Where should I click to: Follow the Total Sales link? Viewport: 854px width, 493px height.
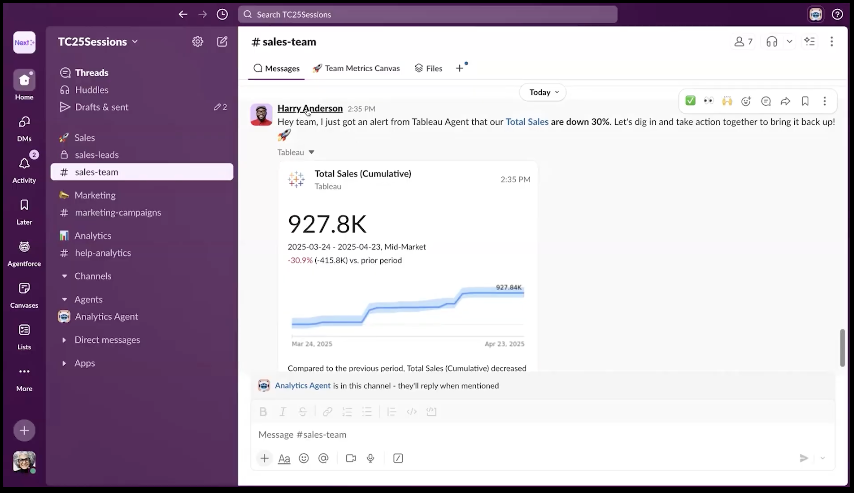click(x=527, y=121)
